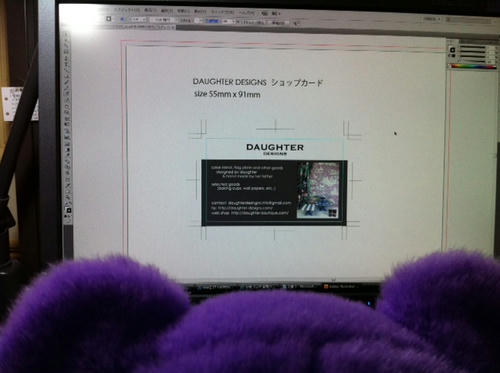Select the "DAUGHTER DESIGNS ショップカード" heading text
Image resolution: width=500 pixels, height=373 pixels.
pos(258,82)
